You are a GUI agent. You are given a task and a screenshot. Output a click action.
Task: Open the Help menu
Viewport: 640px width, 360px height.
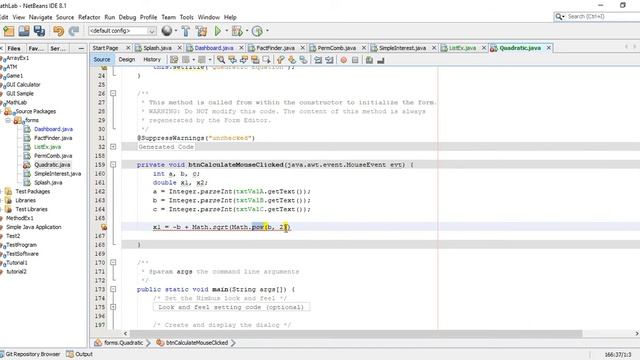230,17
